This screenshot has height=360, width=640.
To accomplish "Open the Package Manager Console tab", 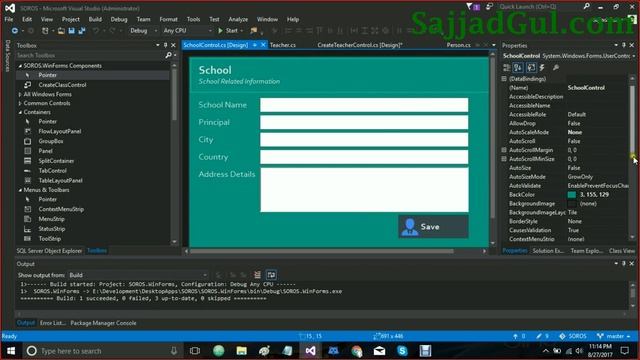I will [x=103, y=323].
